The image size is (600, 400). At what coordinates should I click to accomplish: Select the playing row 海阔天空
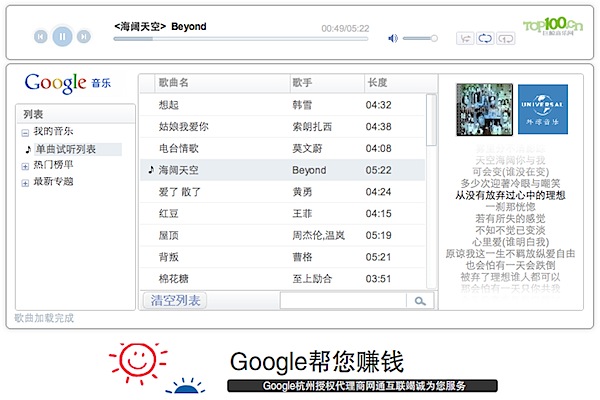coord(283,170)
